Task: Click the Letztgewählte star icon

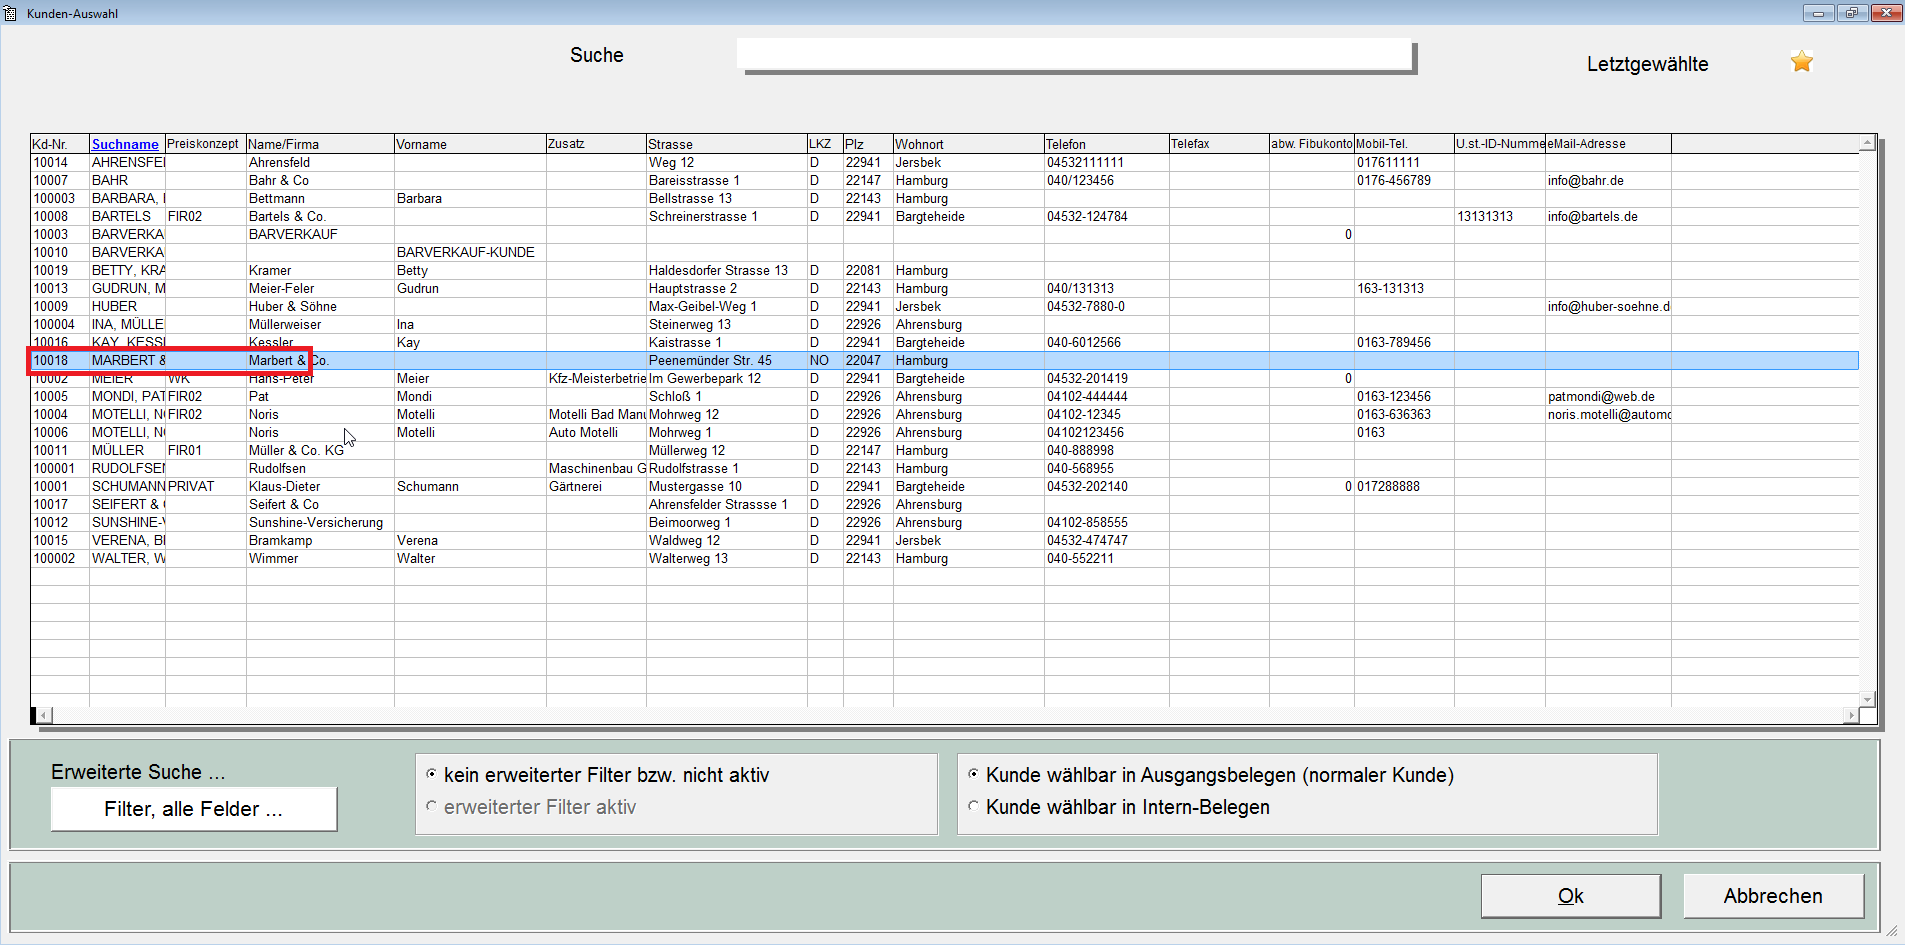Action: tap(1802, 62)
